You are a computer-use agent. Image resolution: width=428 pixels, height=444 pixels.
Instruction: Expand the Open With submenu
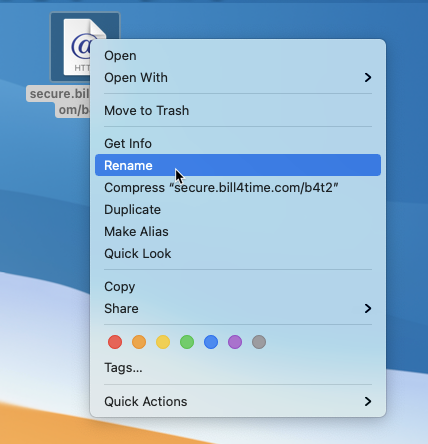[x=238, y=78]
